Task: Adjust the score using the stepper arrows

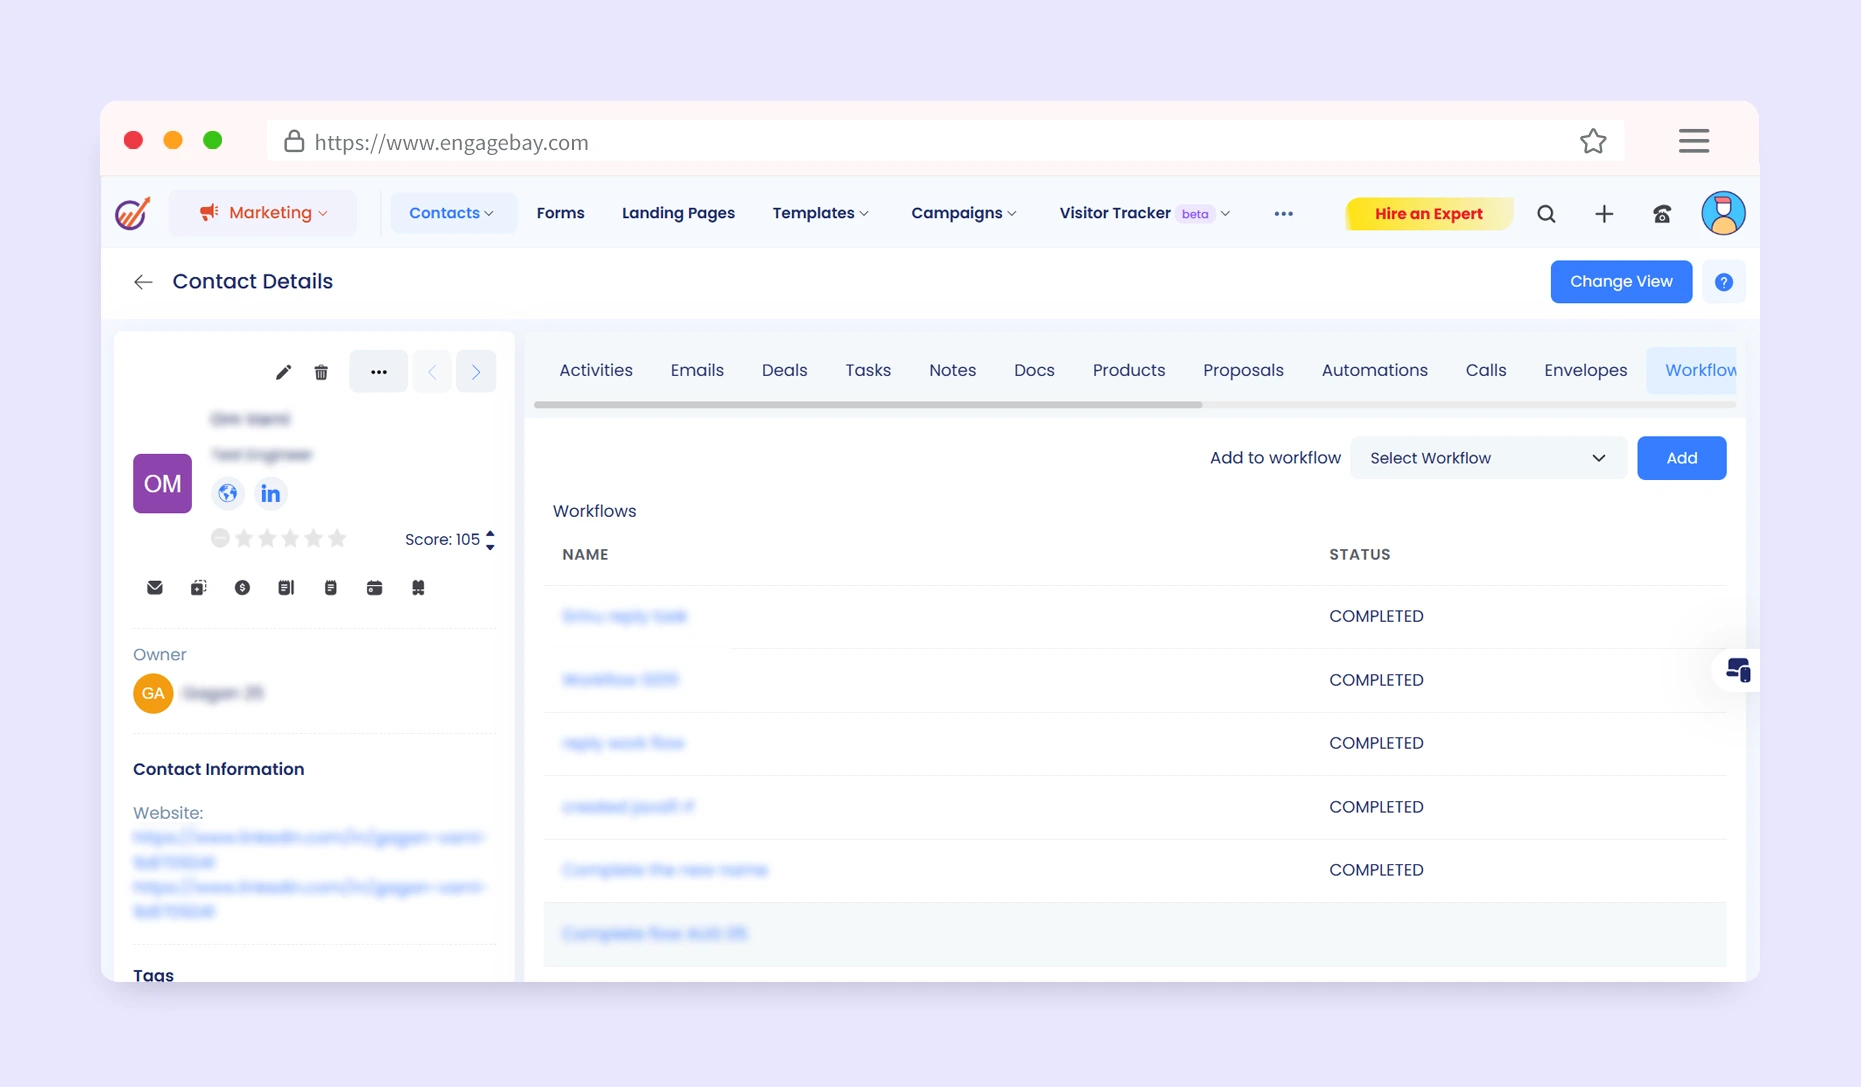Action: (490, 540)
